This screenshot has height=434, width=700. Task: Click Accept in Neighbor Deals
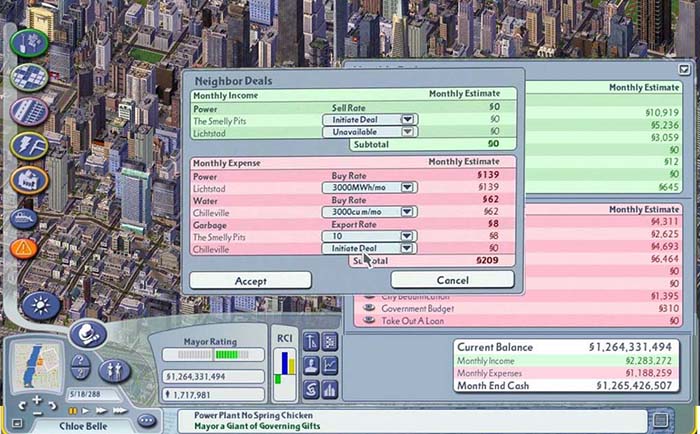click(x=251, y=281)
